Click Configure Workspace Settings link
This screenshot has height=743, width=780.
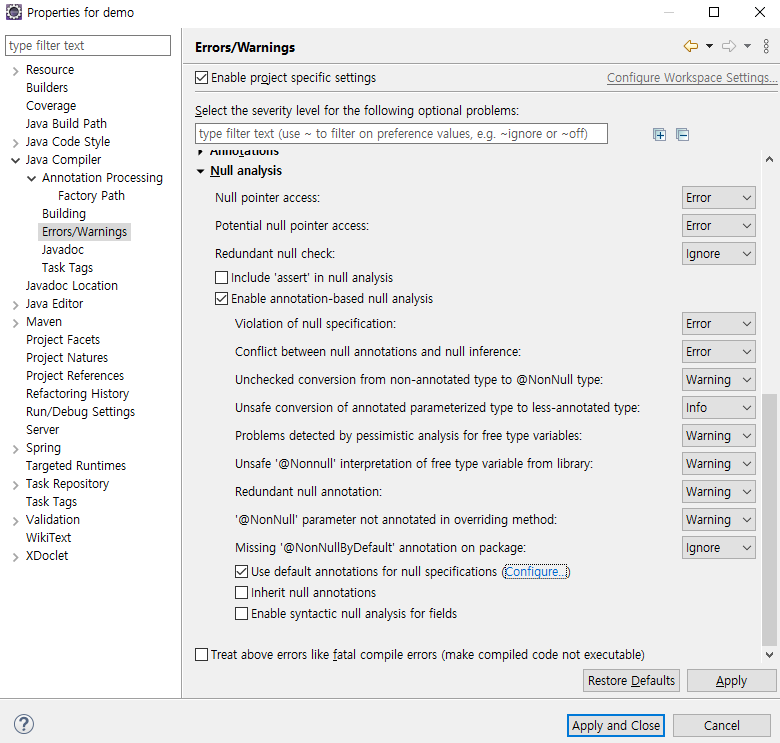[691, 78]
